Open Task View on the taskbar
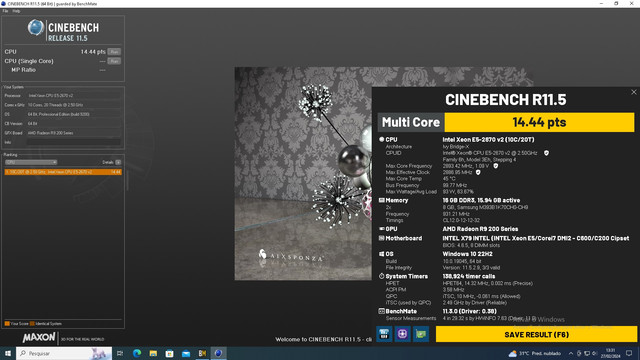640x360 pixels. click(120, 353)
